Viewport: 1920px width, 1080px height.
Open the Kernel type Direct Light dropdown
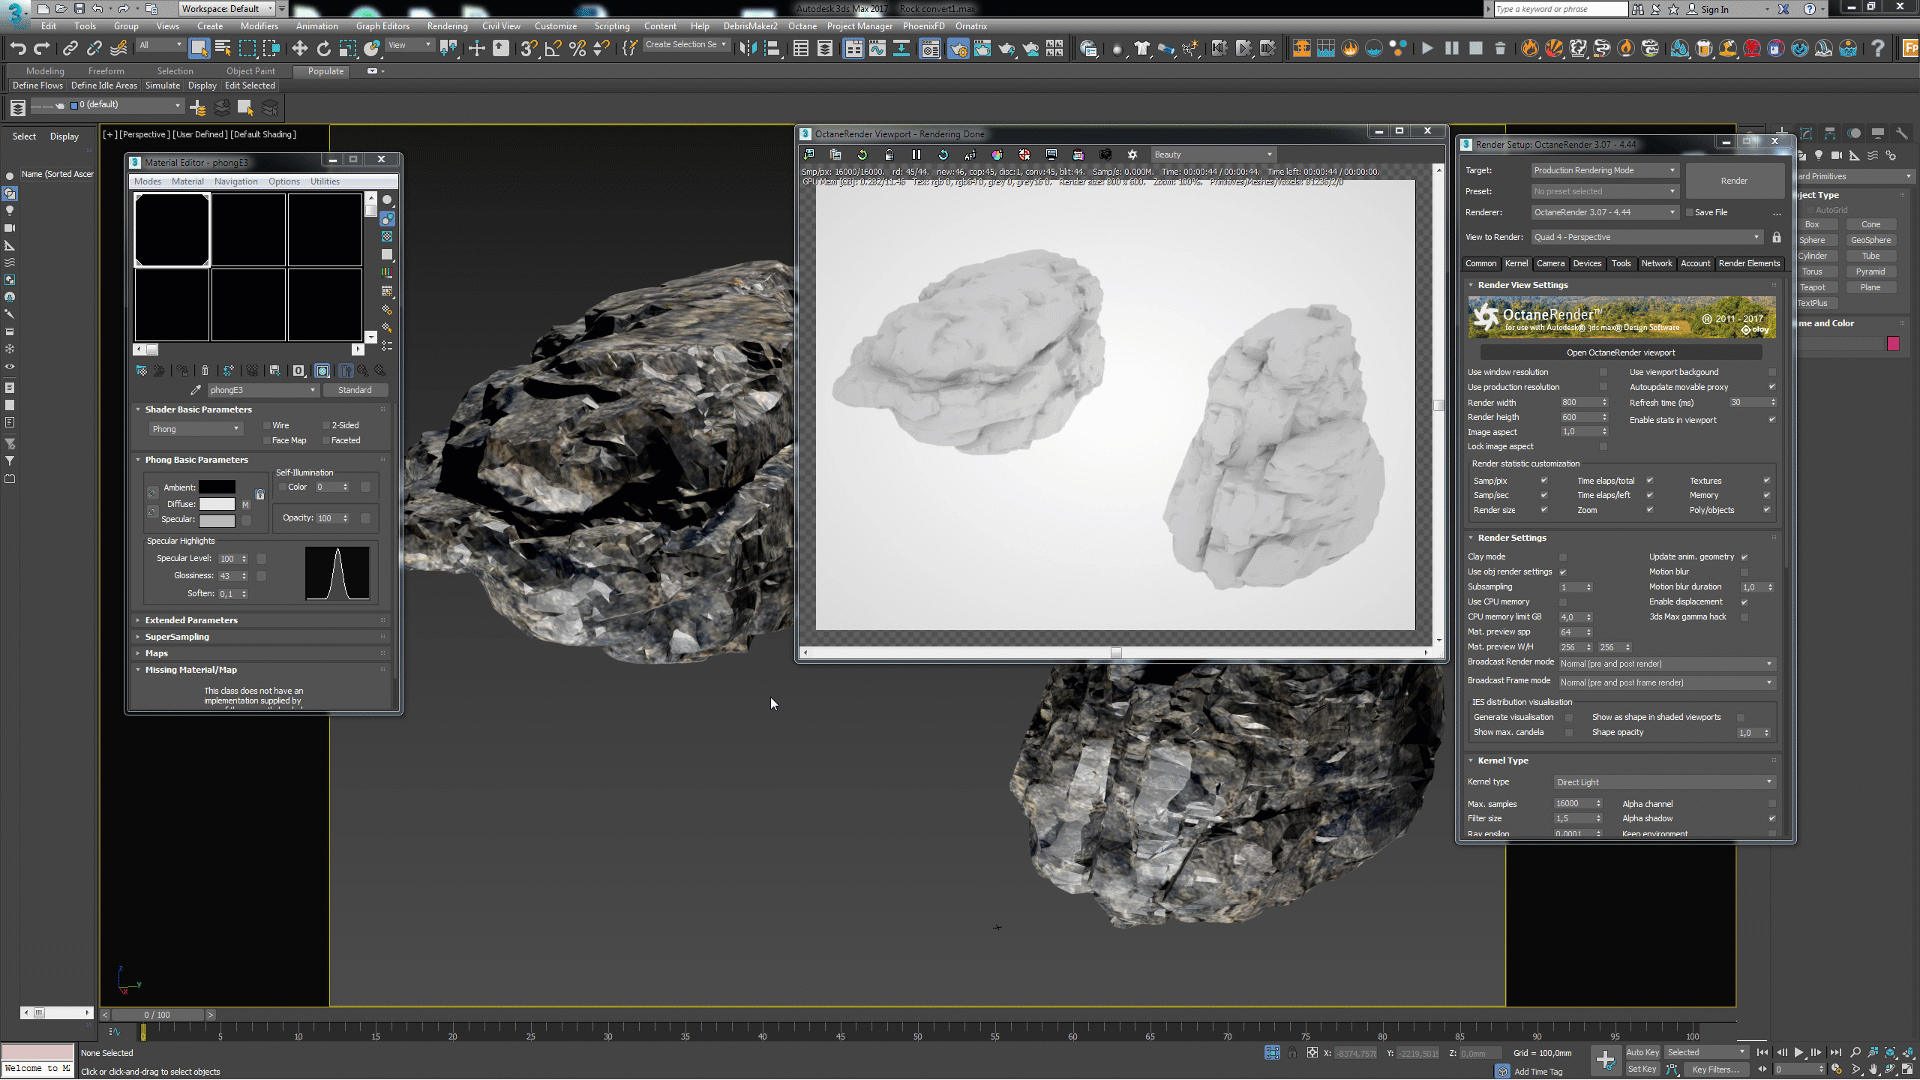tap(1664, 782)
